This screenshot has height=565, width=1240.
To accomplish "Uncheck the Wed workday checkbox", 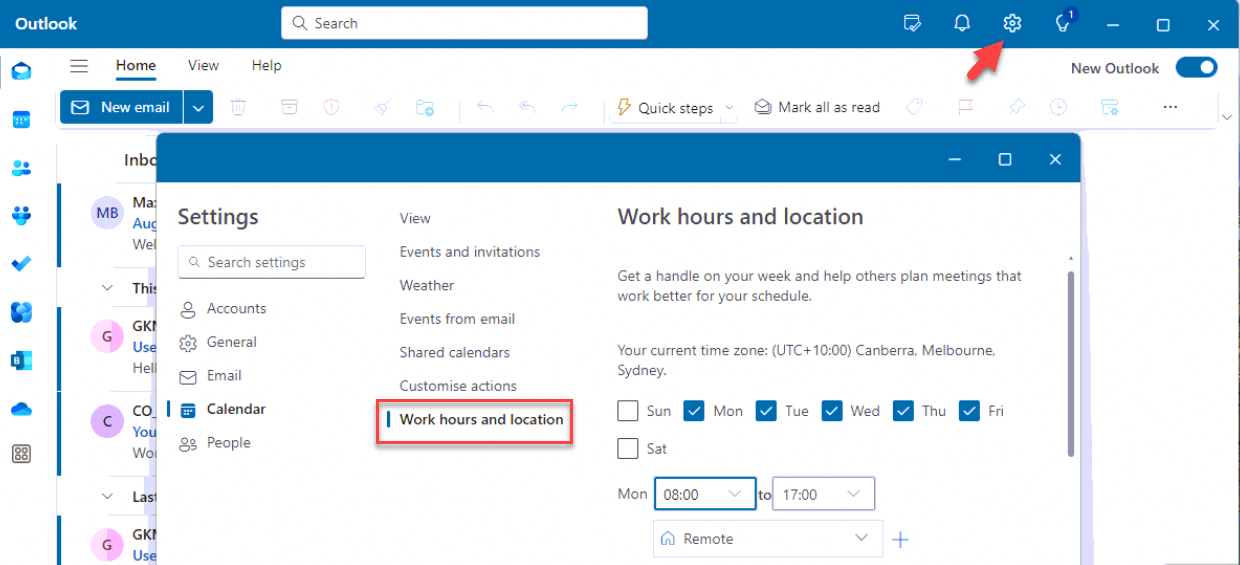I will tap(832, 411).
